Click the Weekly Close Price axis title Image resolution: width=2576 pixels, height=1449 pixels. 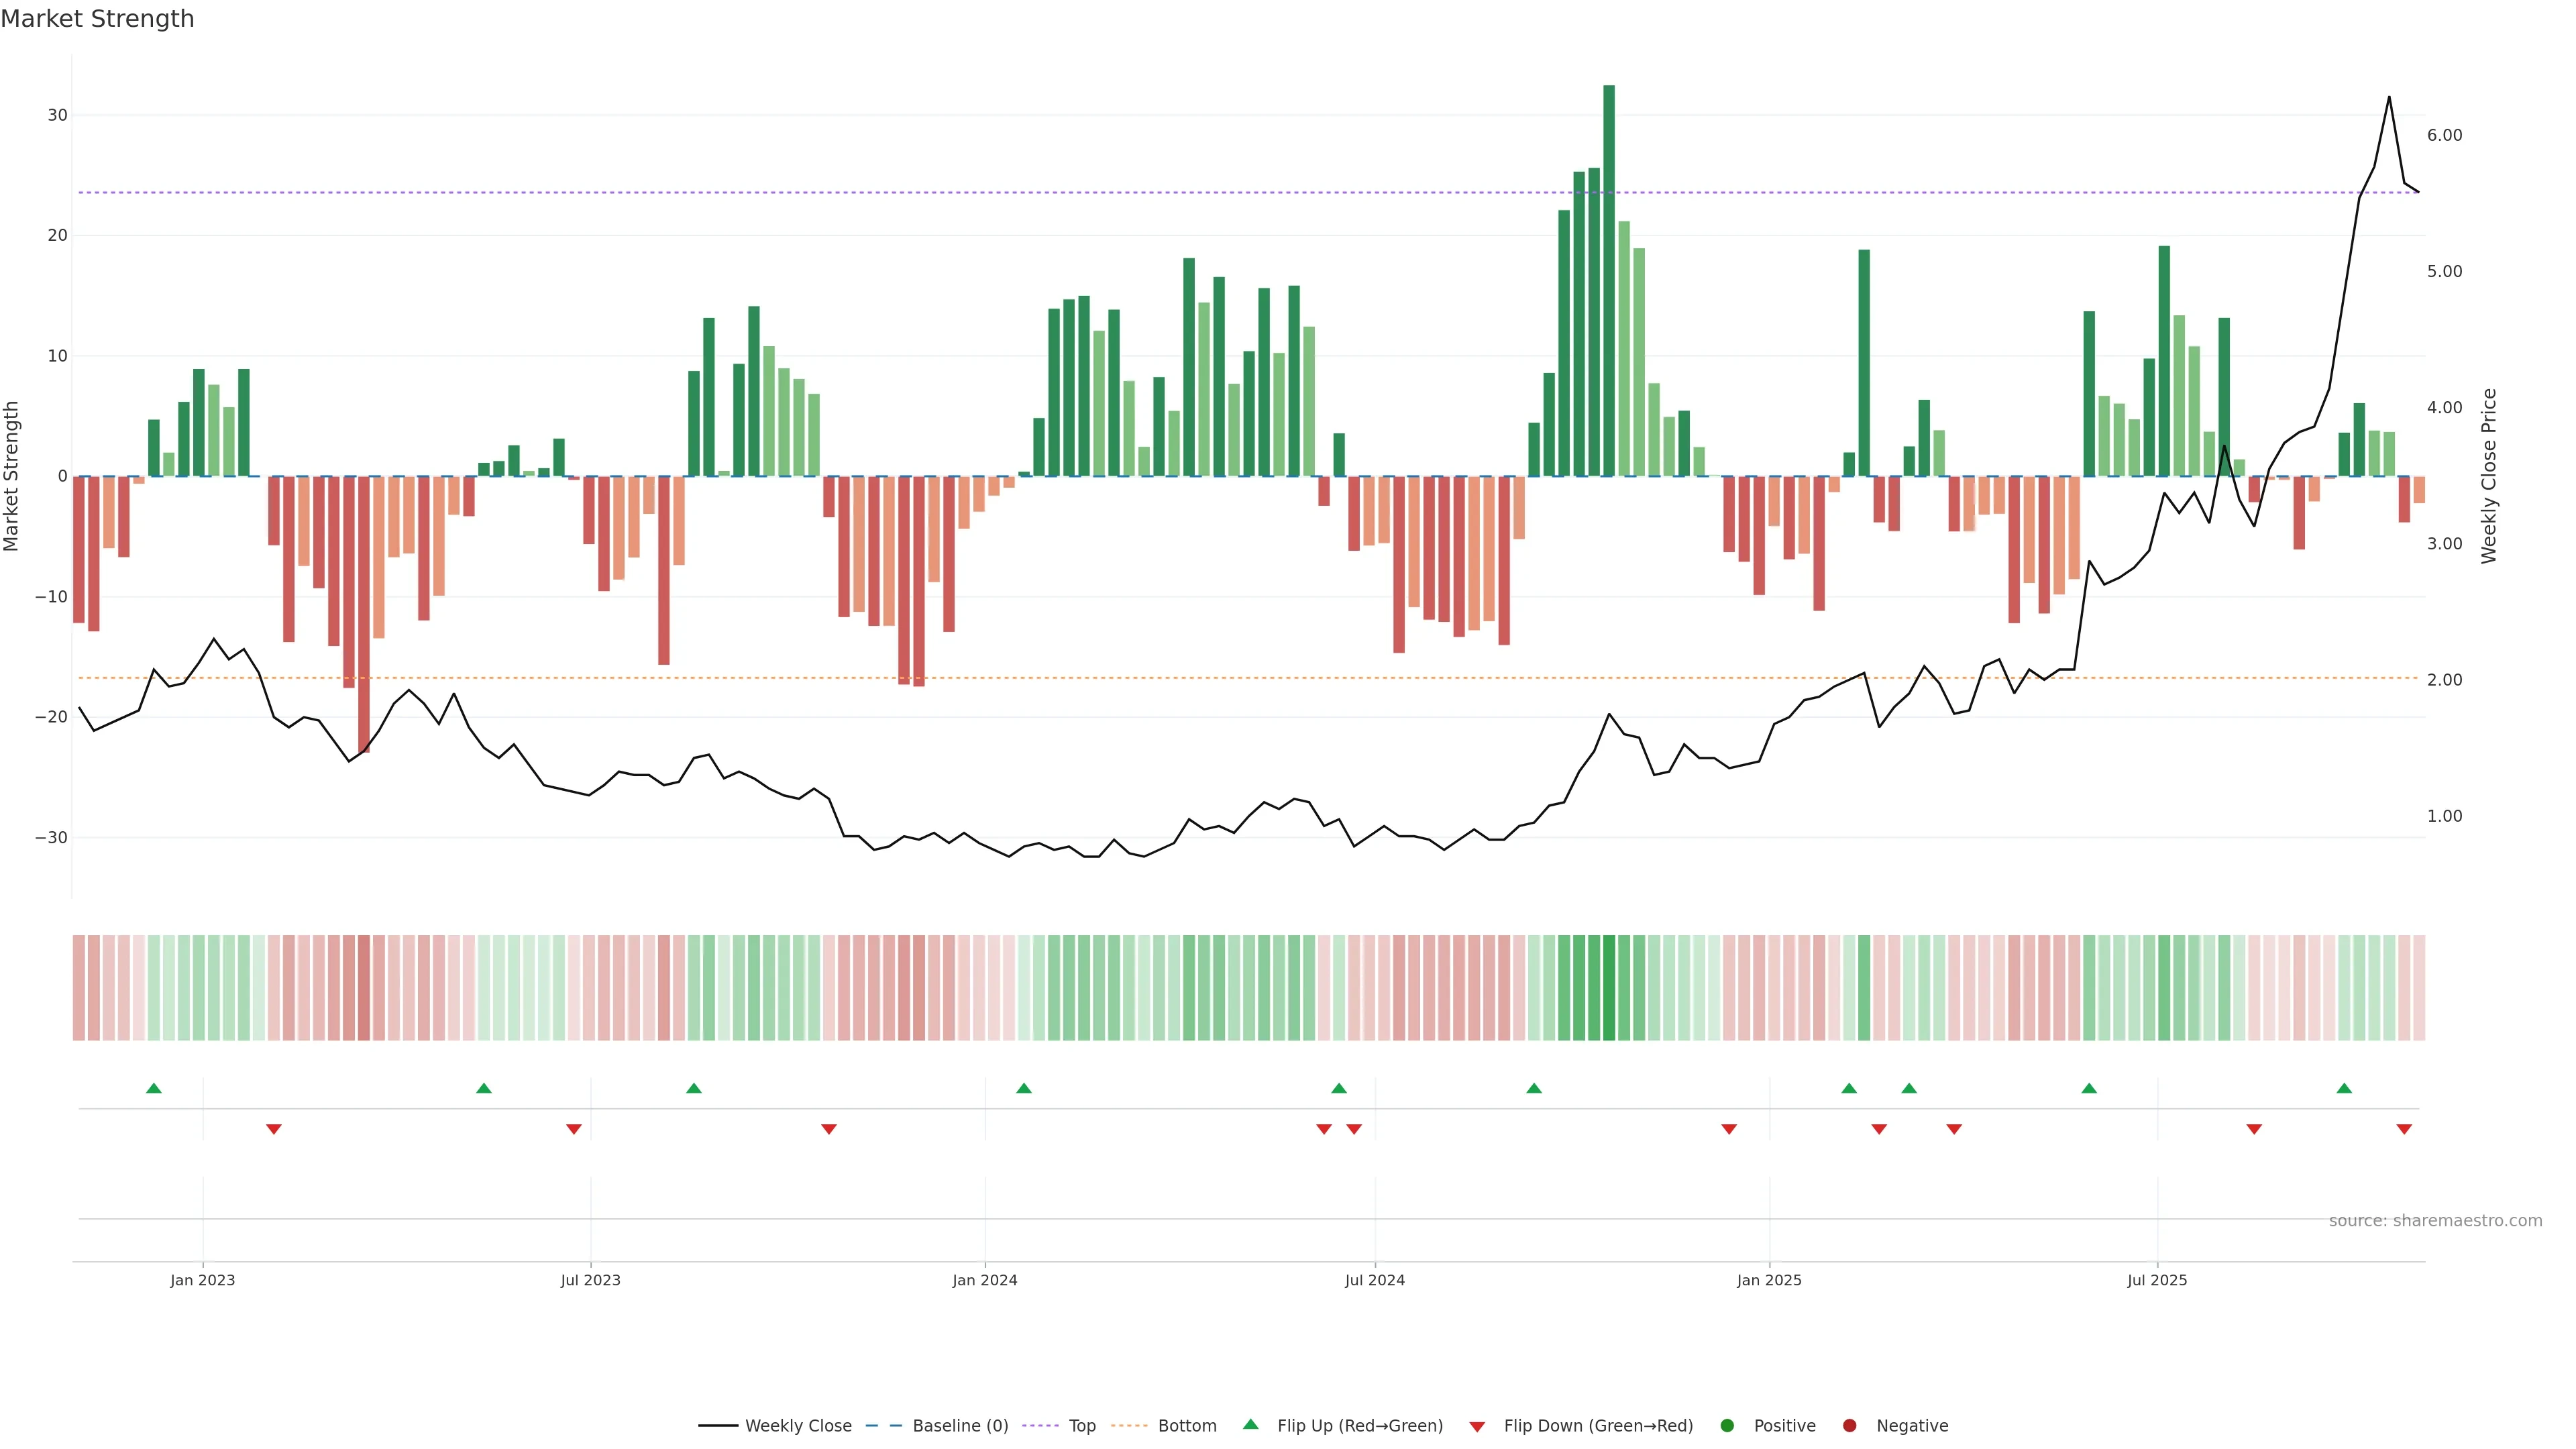tap(2489, 476)
